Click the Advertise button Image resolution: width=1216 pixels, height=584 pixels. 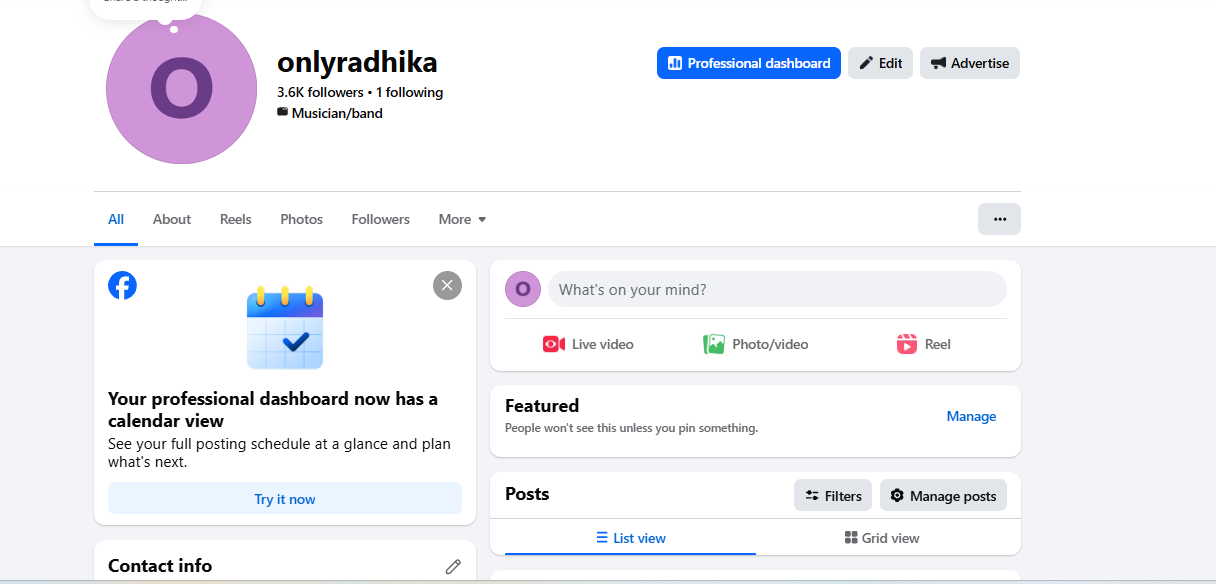(970, 63)
